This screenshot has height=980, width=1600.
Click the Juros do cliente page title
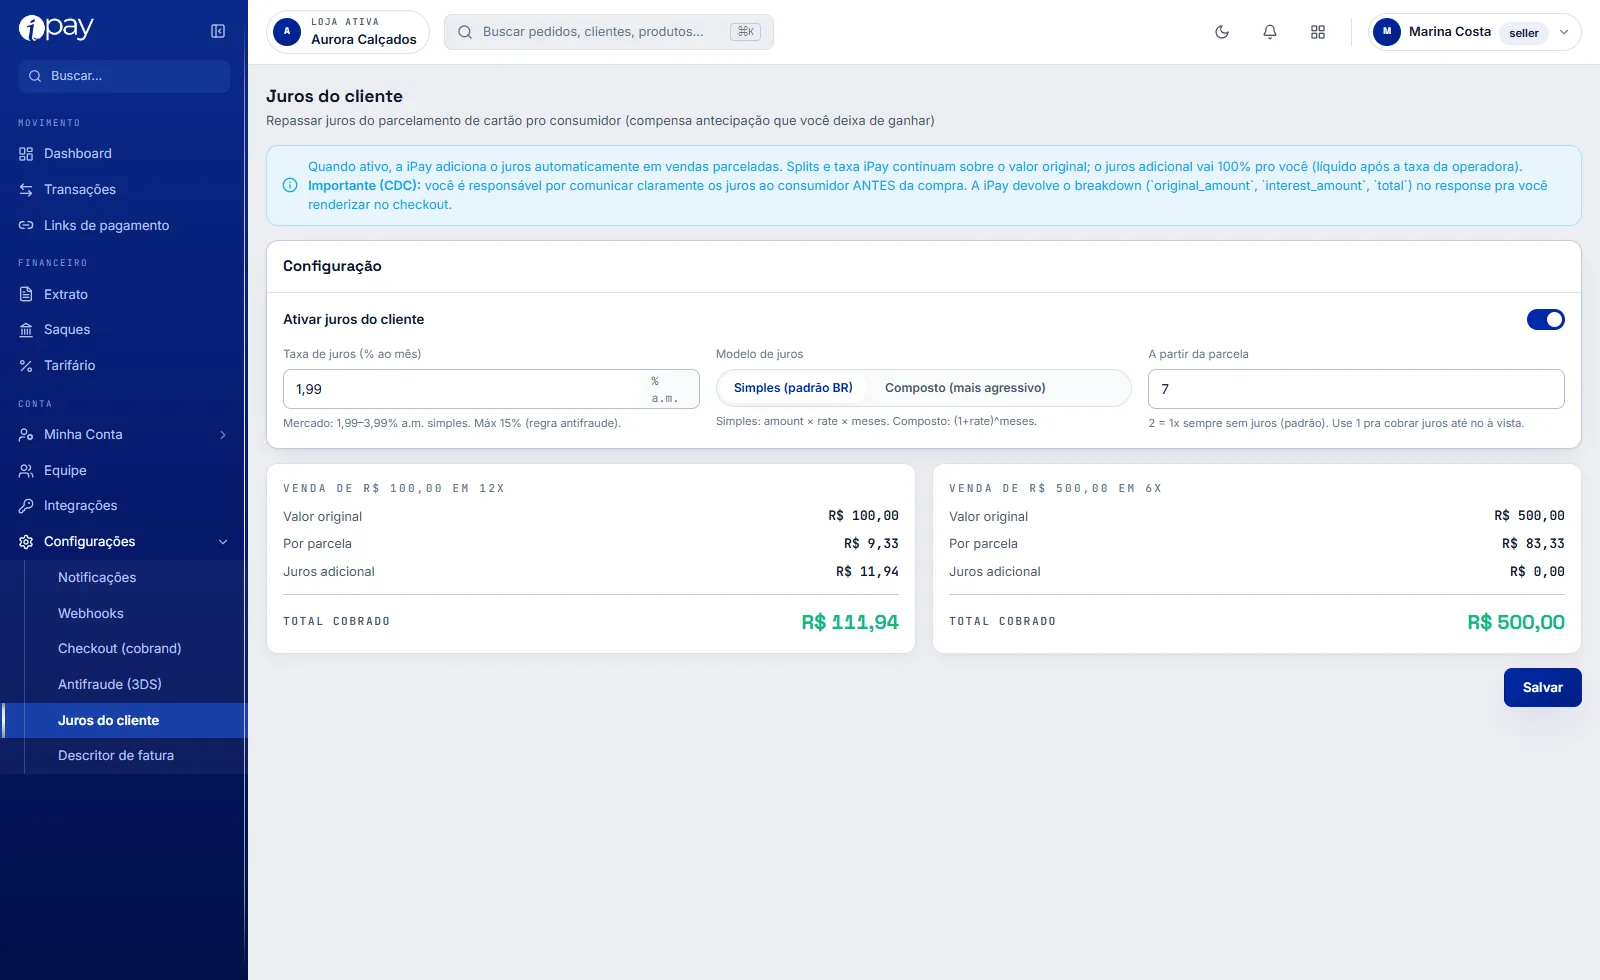tap(334, 96)
